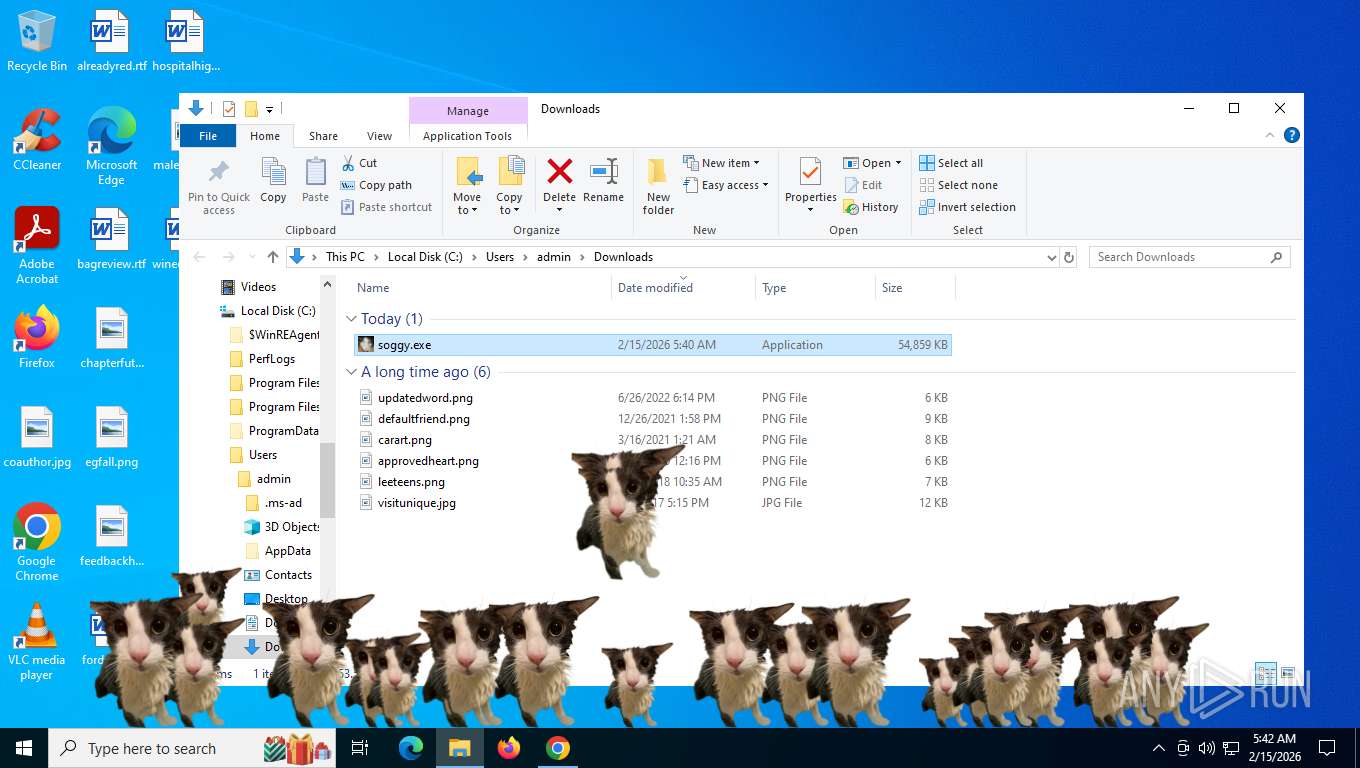Refresh the Downloads folder view
1360x768 pixels.
tap(1069, 257)
